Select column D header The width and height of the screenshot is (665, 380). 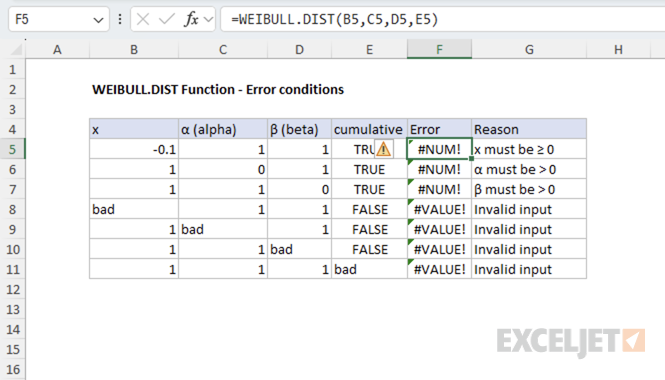point(299,50)
